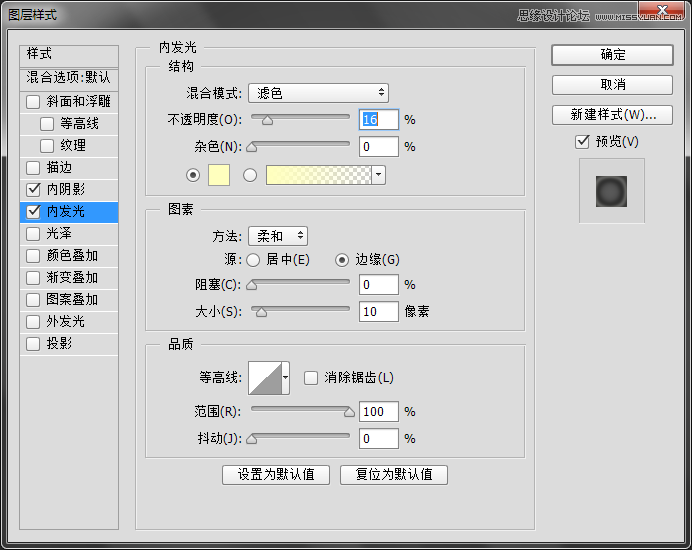Enable the 投影 checkbox

point(33,343)
